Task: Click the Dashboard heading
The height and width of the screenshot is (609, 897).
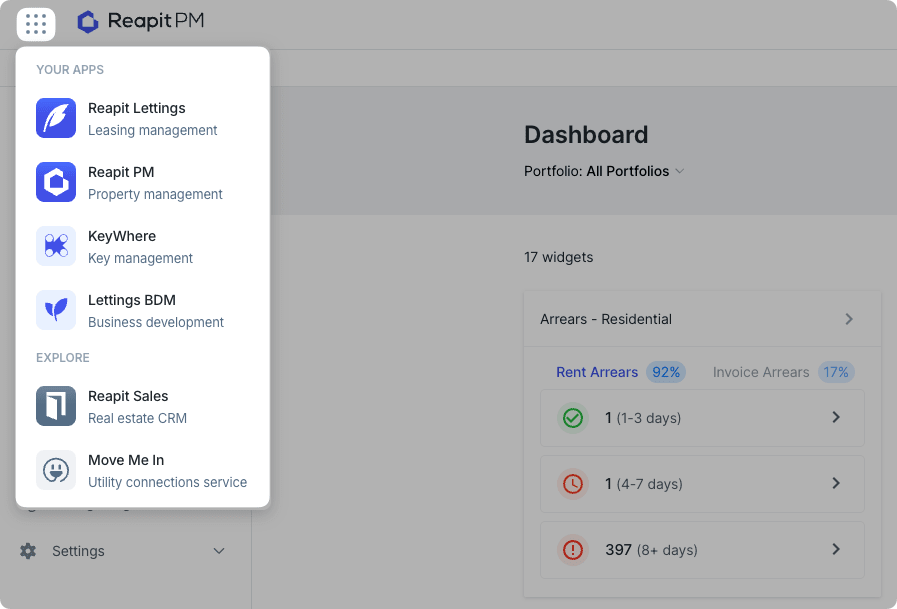Action: [586, 135]
